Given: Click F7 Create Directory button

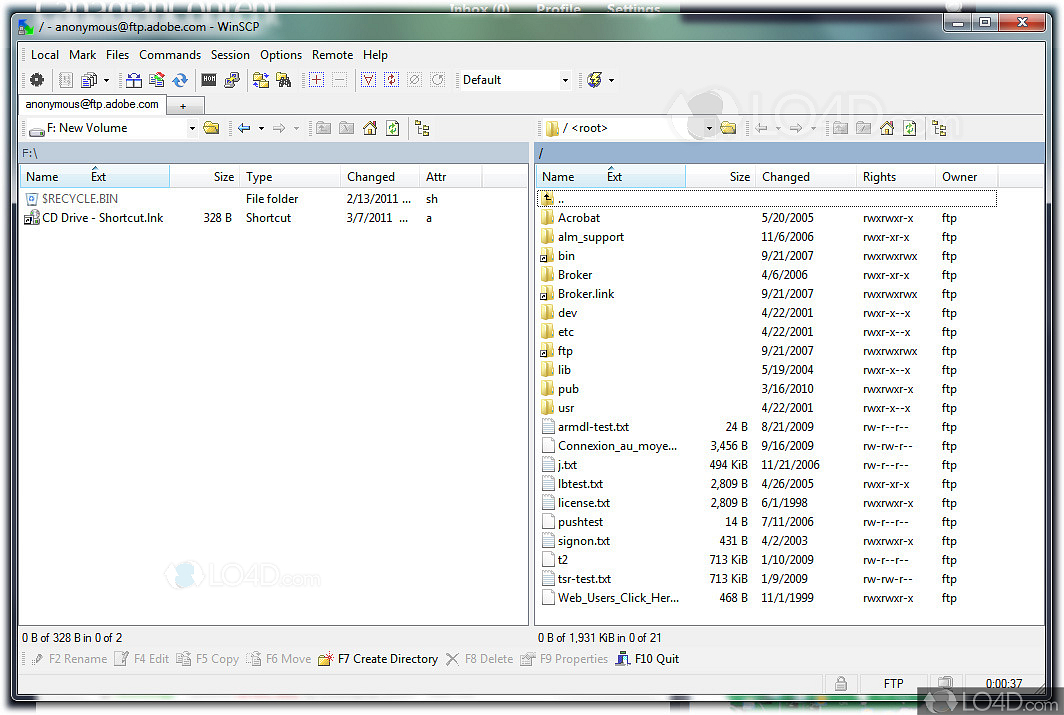Looking at the screenshot, I should tap(378, 659).
